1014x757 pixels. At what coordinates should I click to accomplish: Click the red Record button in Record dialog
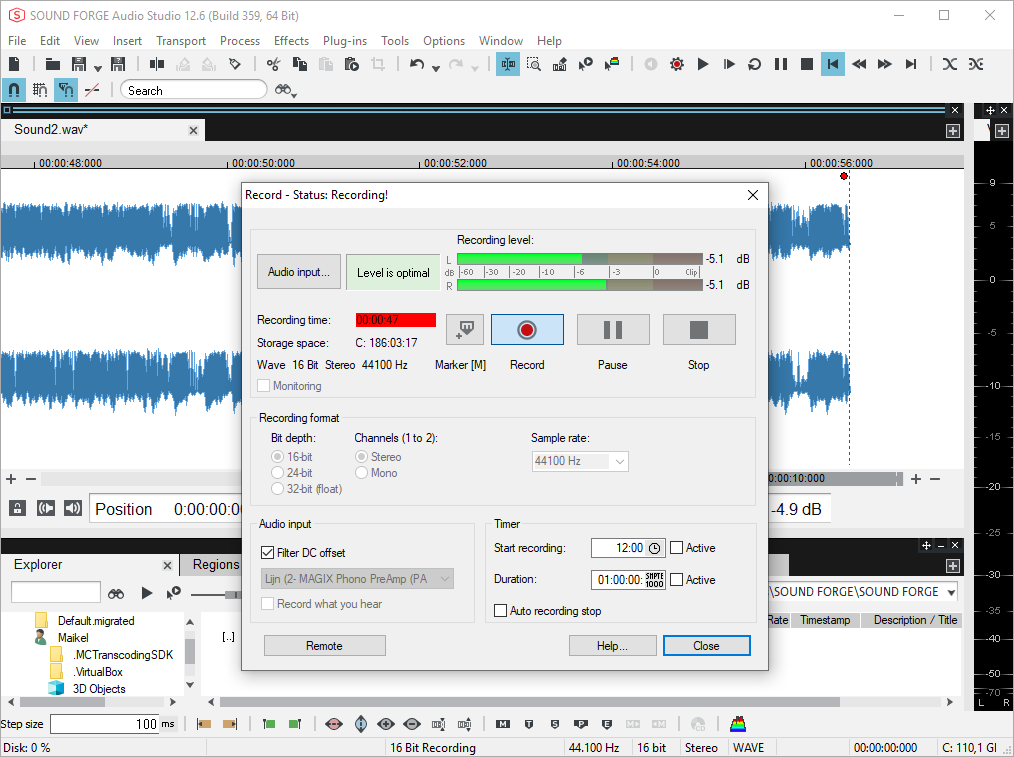(527, 330)
